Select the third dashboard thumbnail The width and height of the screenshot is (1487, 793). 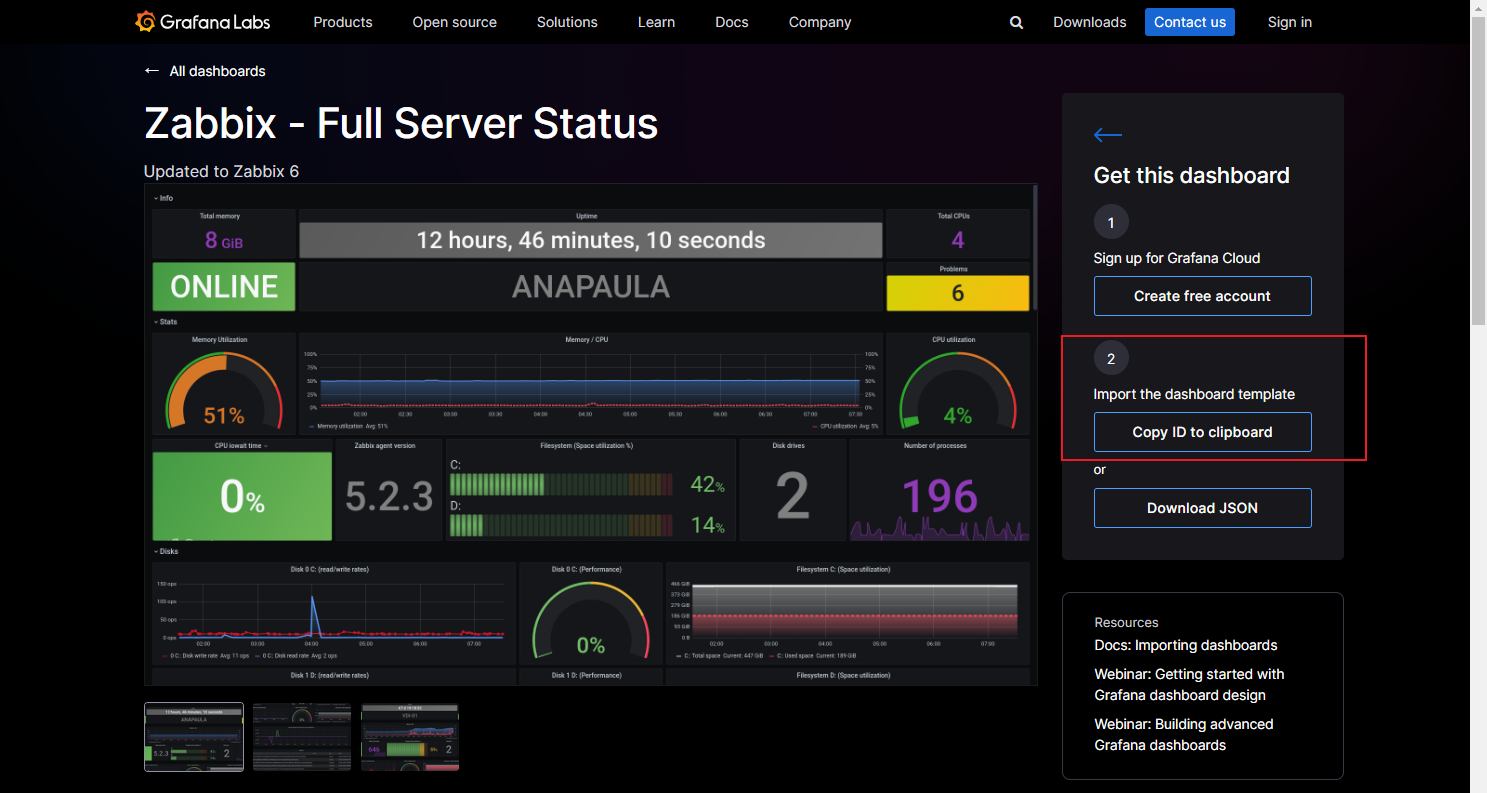pyautogui.click(x=410, y=737)
